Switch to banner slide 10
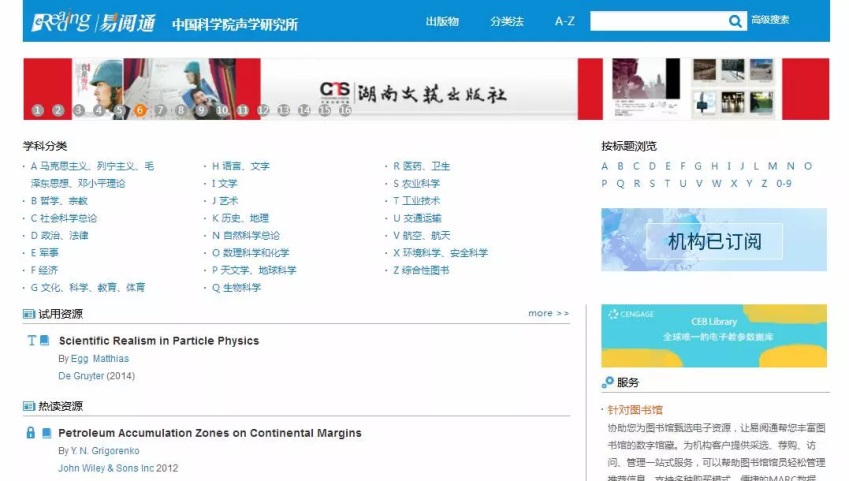The image size is (849, 481). [222, 111]
